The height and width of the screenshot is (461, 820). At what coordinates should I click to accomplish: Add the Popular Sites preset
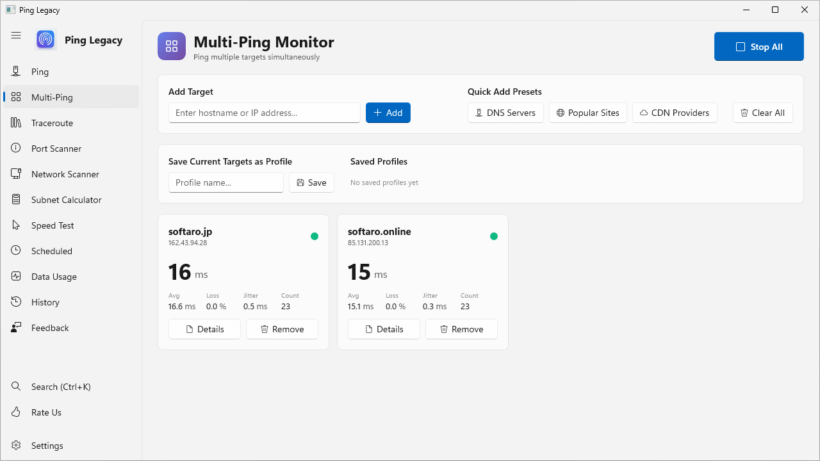point(587,113)
